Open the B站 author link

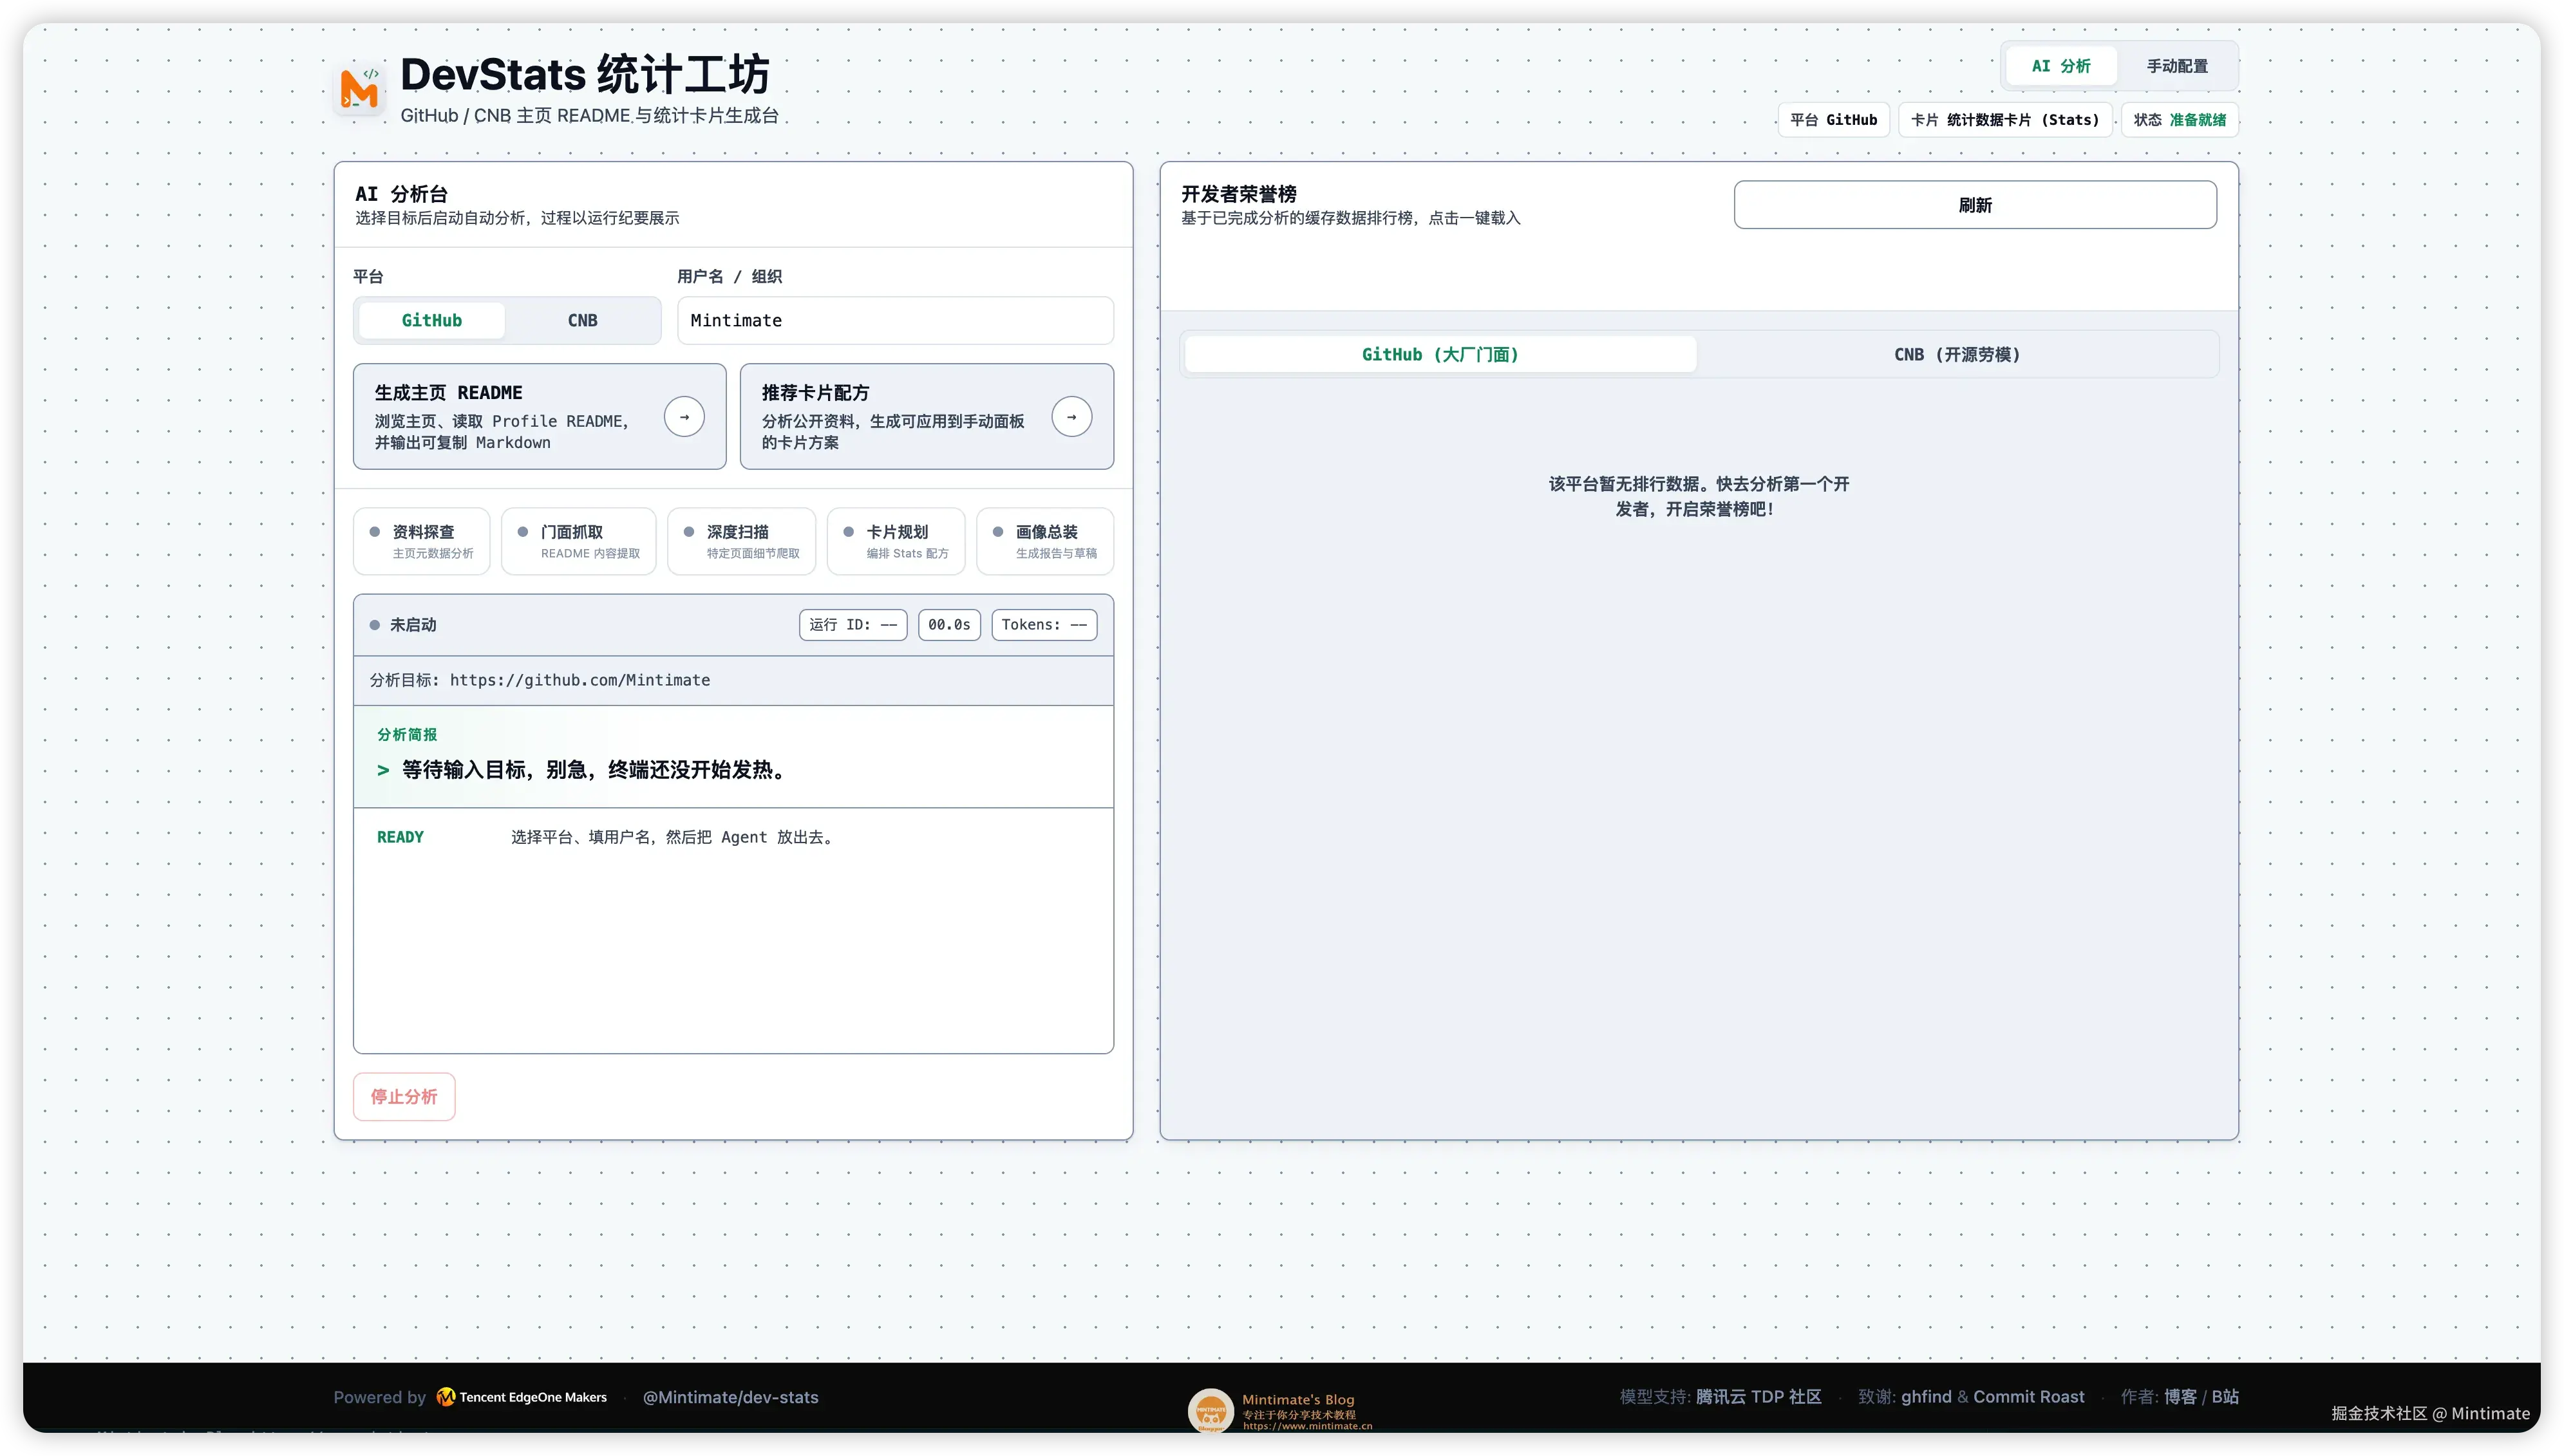2224,1397
